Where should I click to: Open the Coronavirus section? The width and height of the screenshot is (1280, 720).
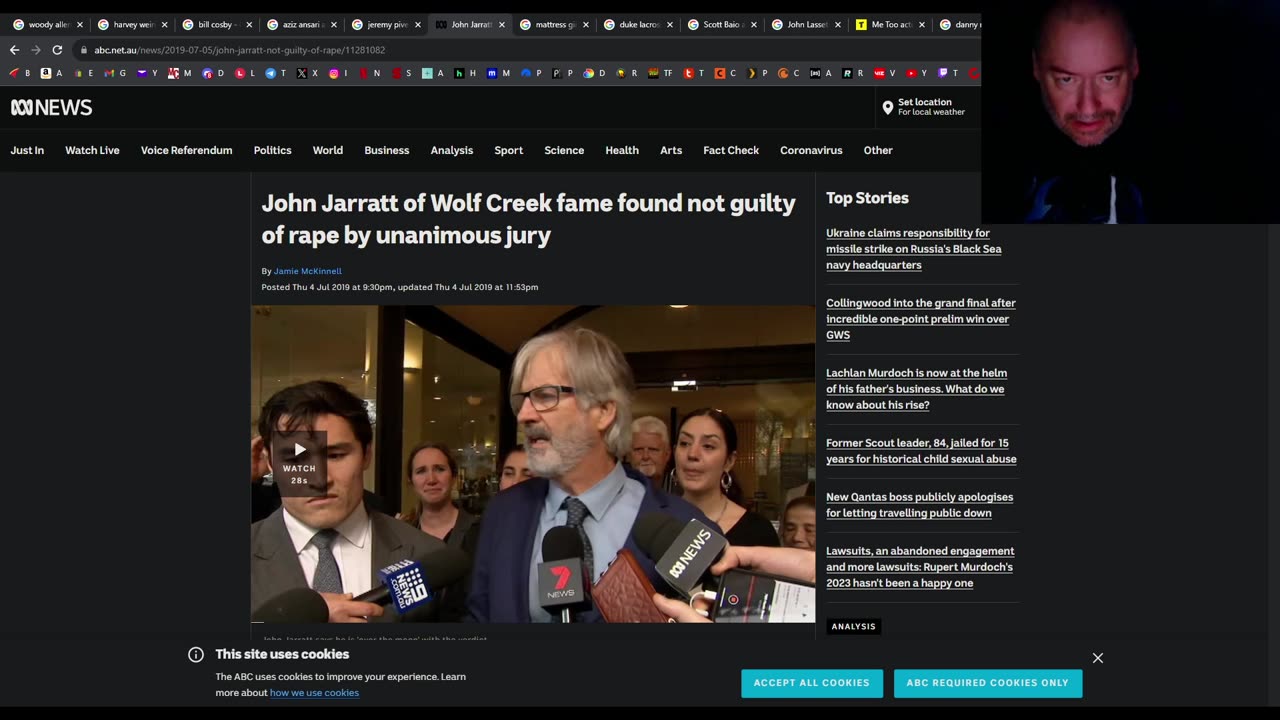(811, 150)
